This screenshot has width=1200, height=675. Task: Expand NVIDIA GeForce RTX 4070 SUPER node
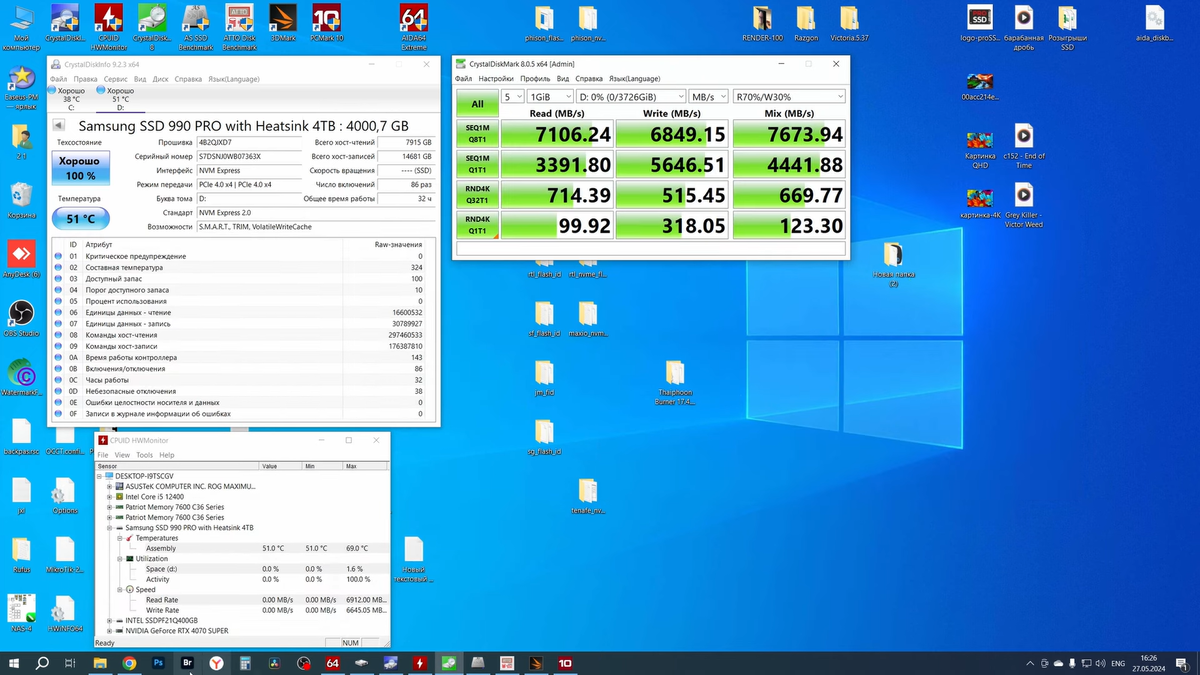(109, 631)
